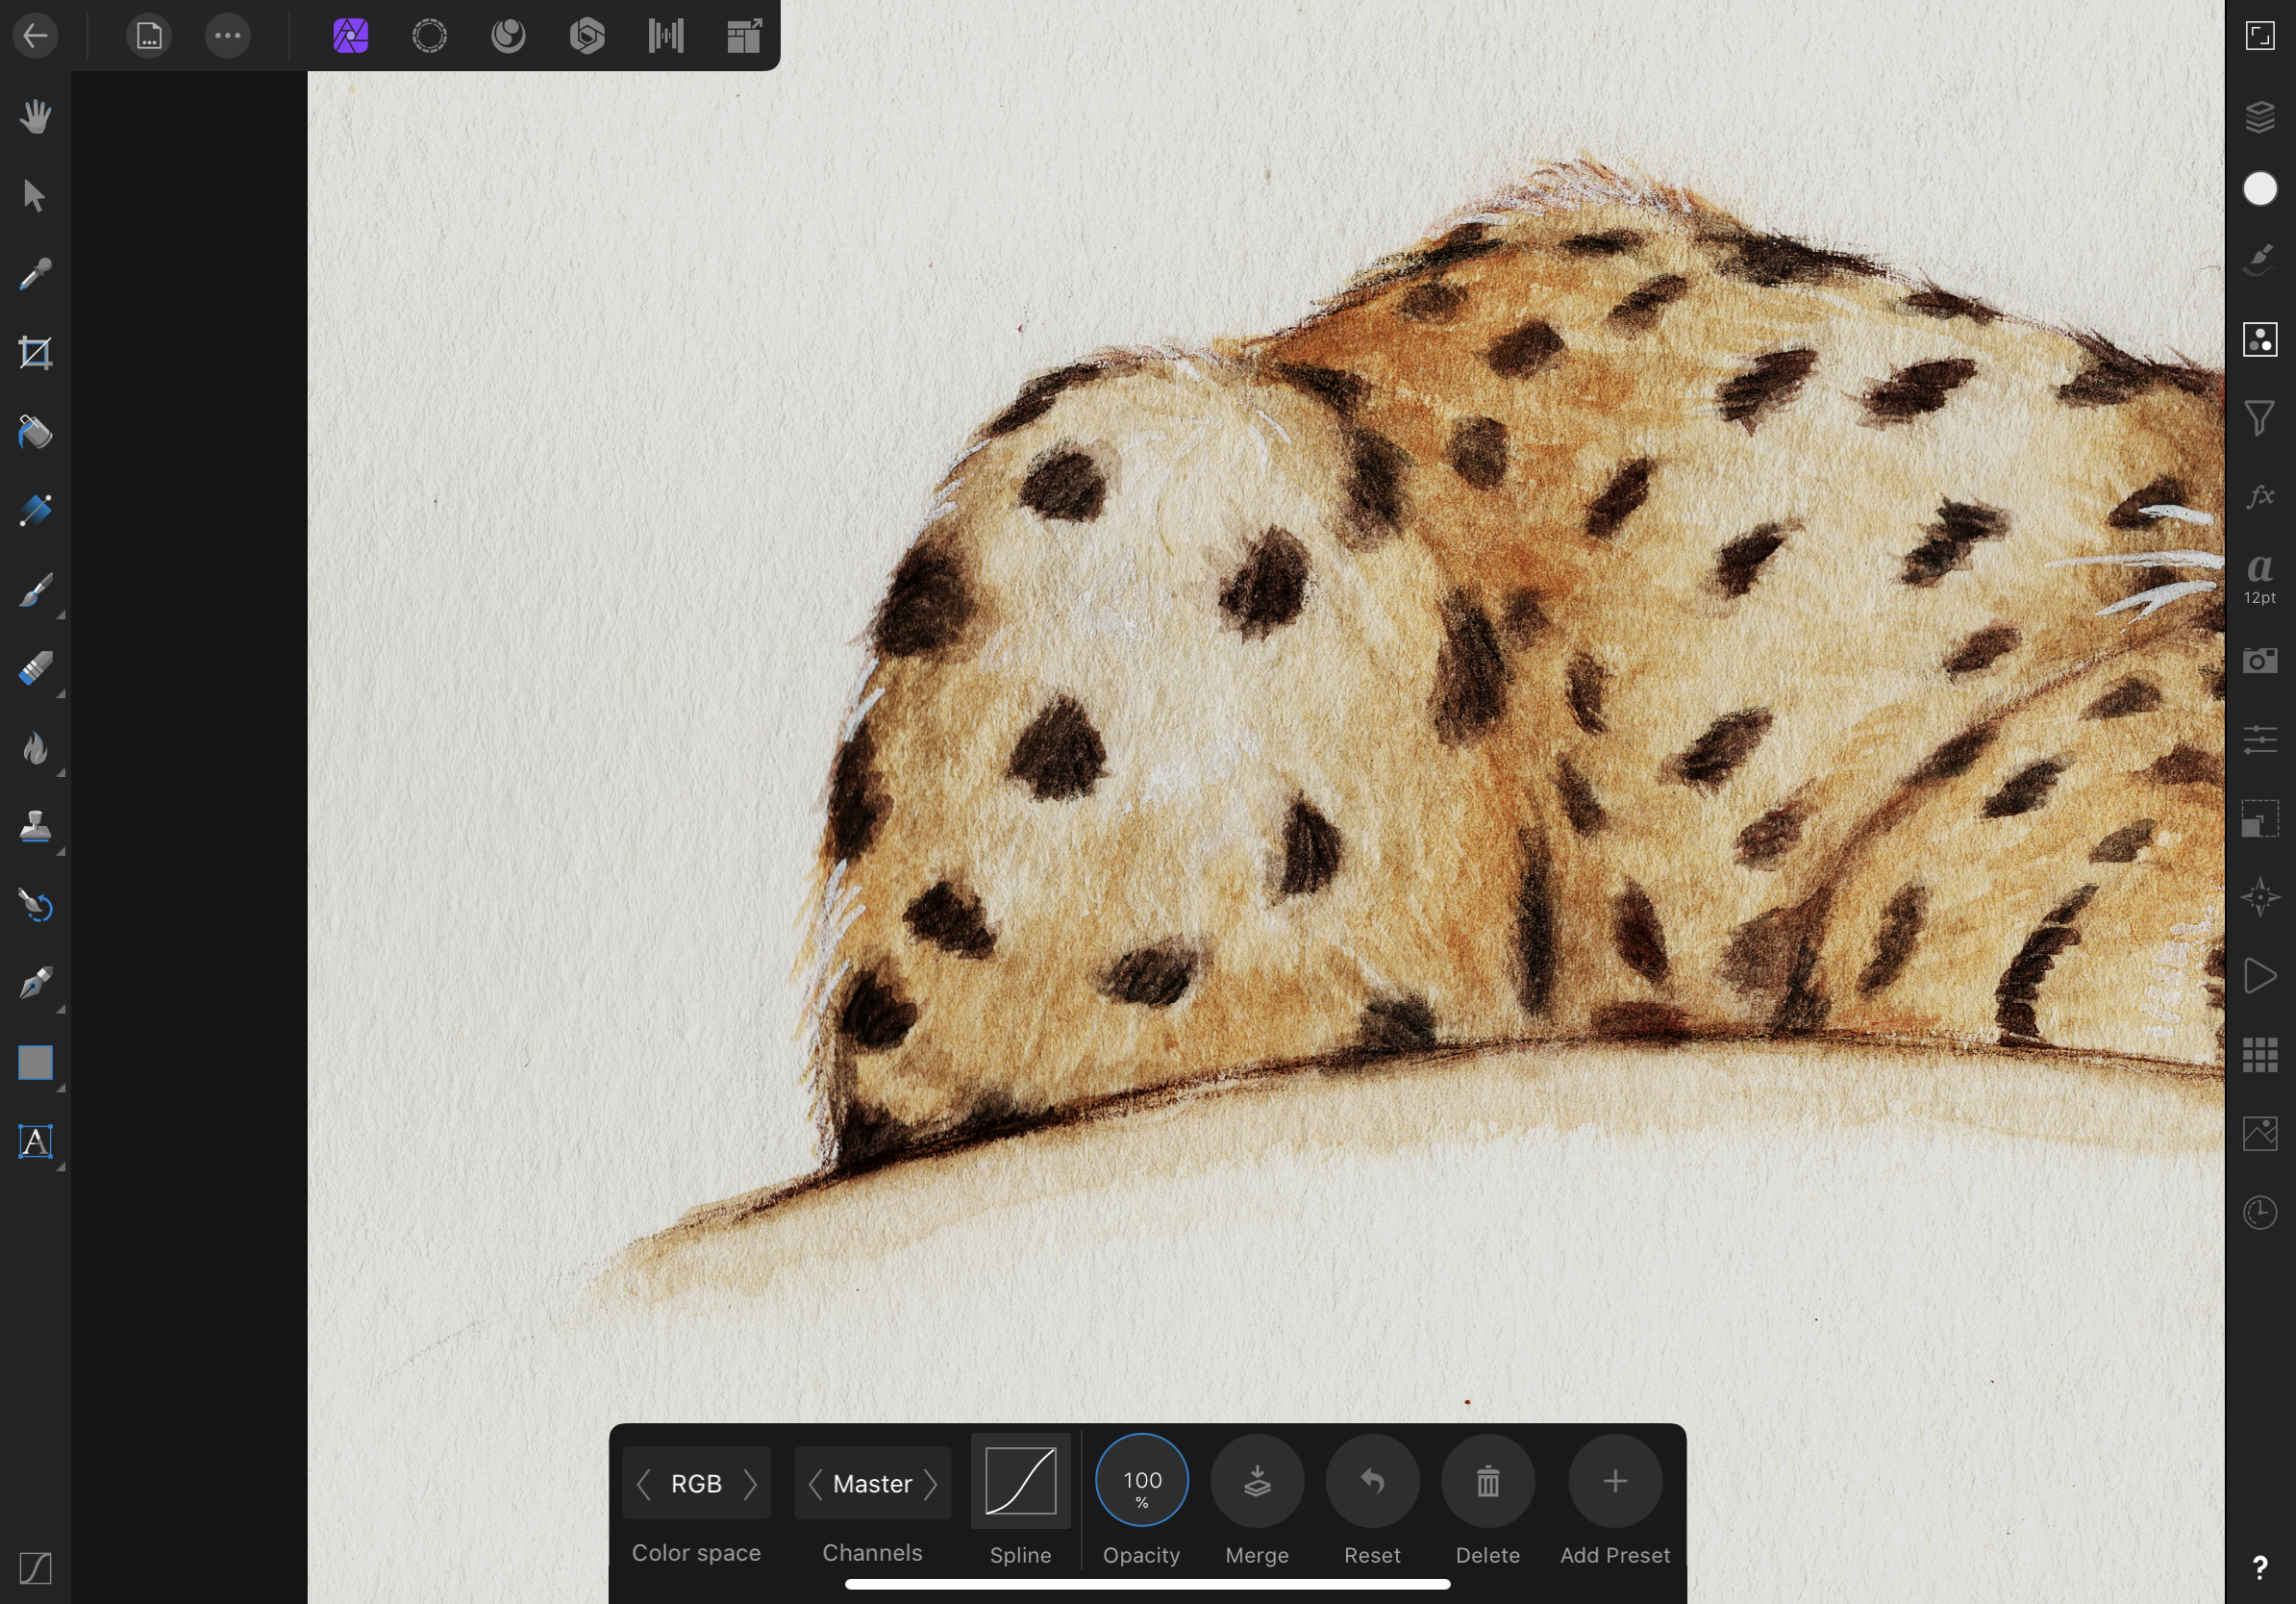The height and width of the screenshot is (1604, 2296).
Task: Open the Document menu icon
Action: click(149, 36)
